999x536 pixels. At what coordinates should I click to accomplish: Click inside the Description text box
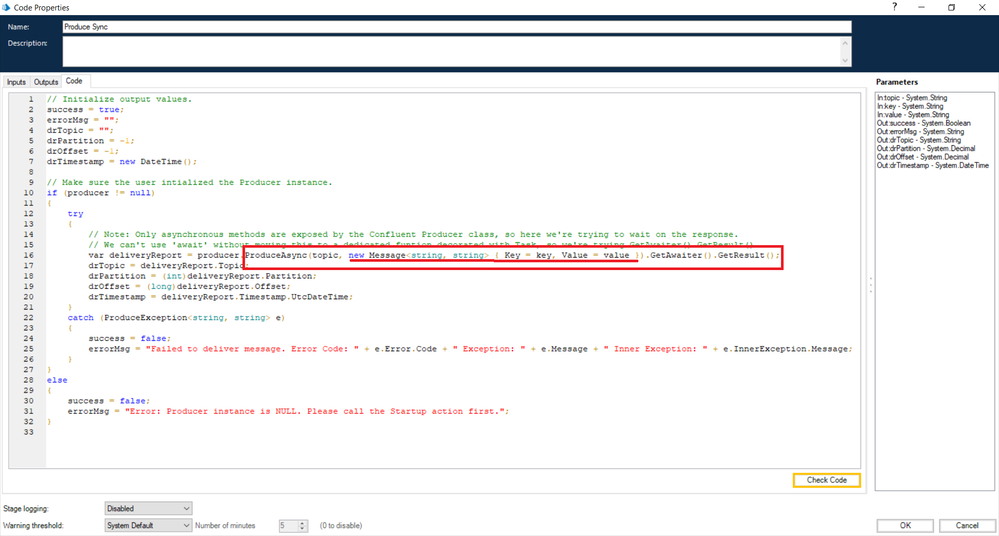[x=452, y=51]
